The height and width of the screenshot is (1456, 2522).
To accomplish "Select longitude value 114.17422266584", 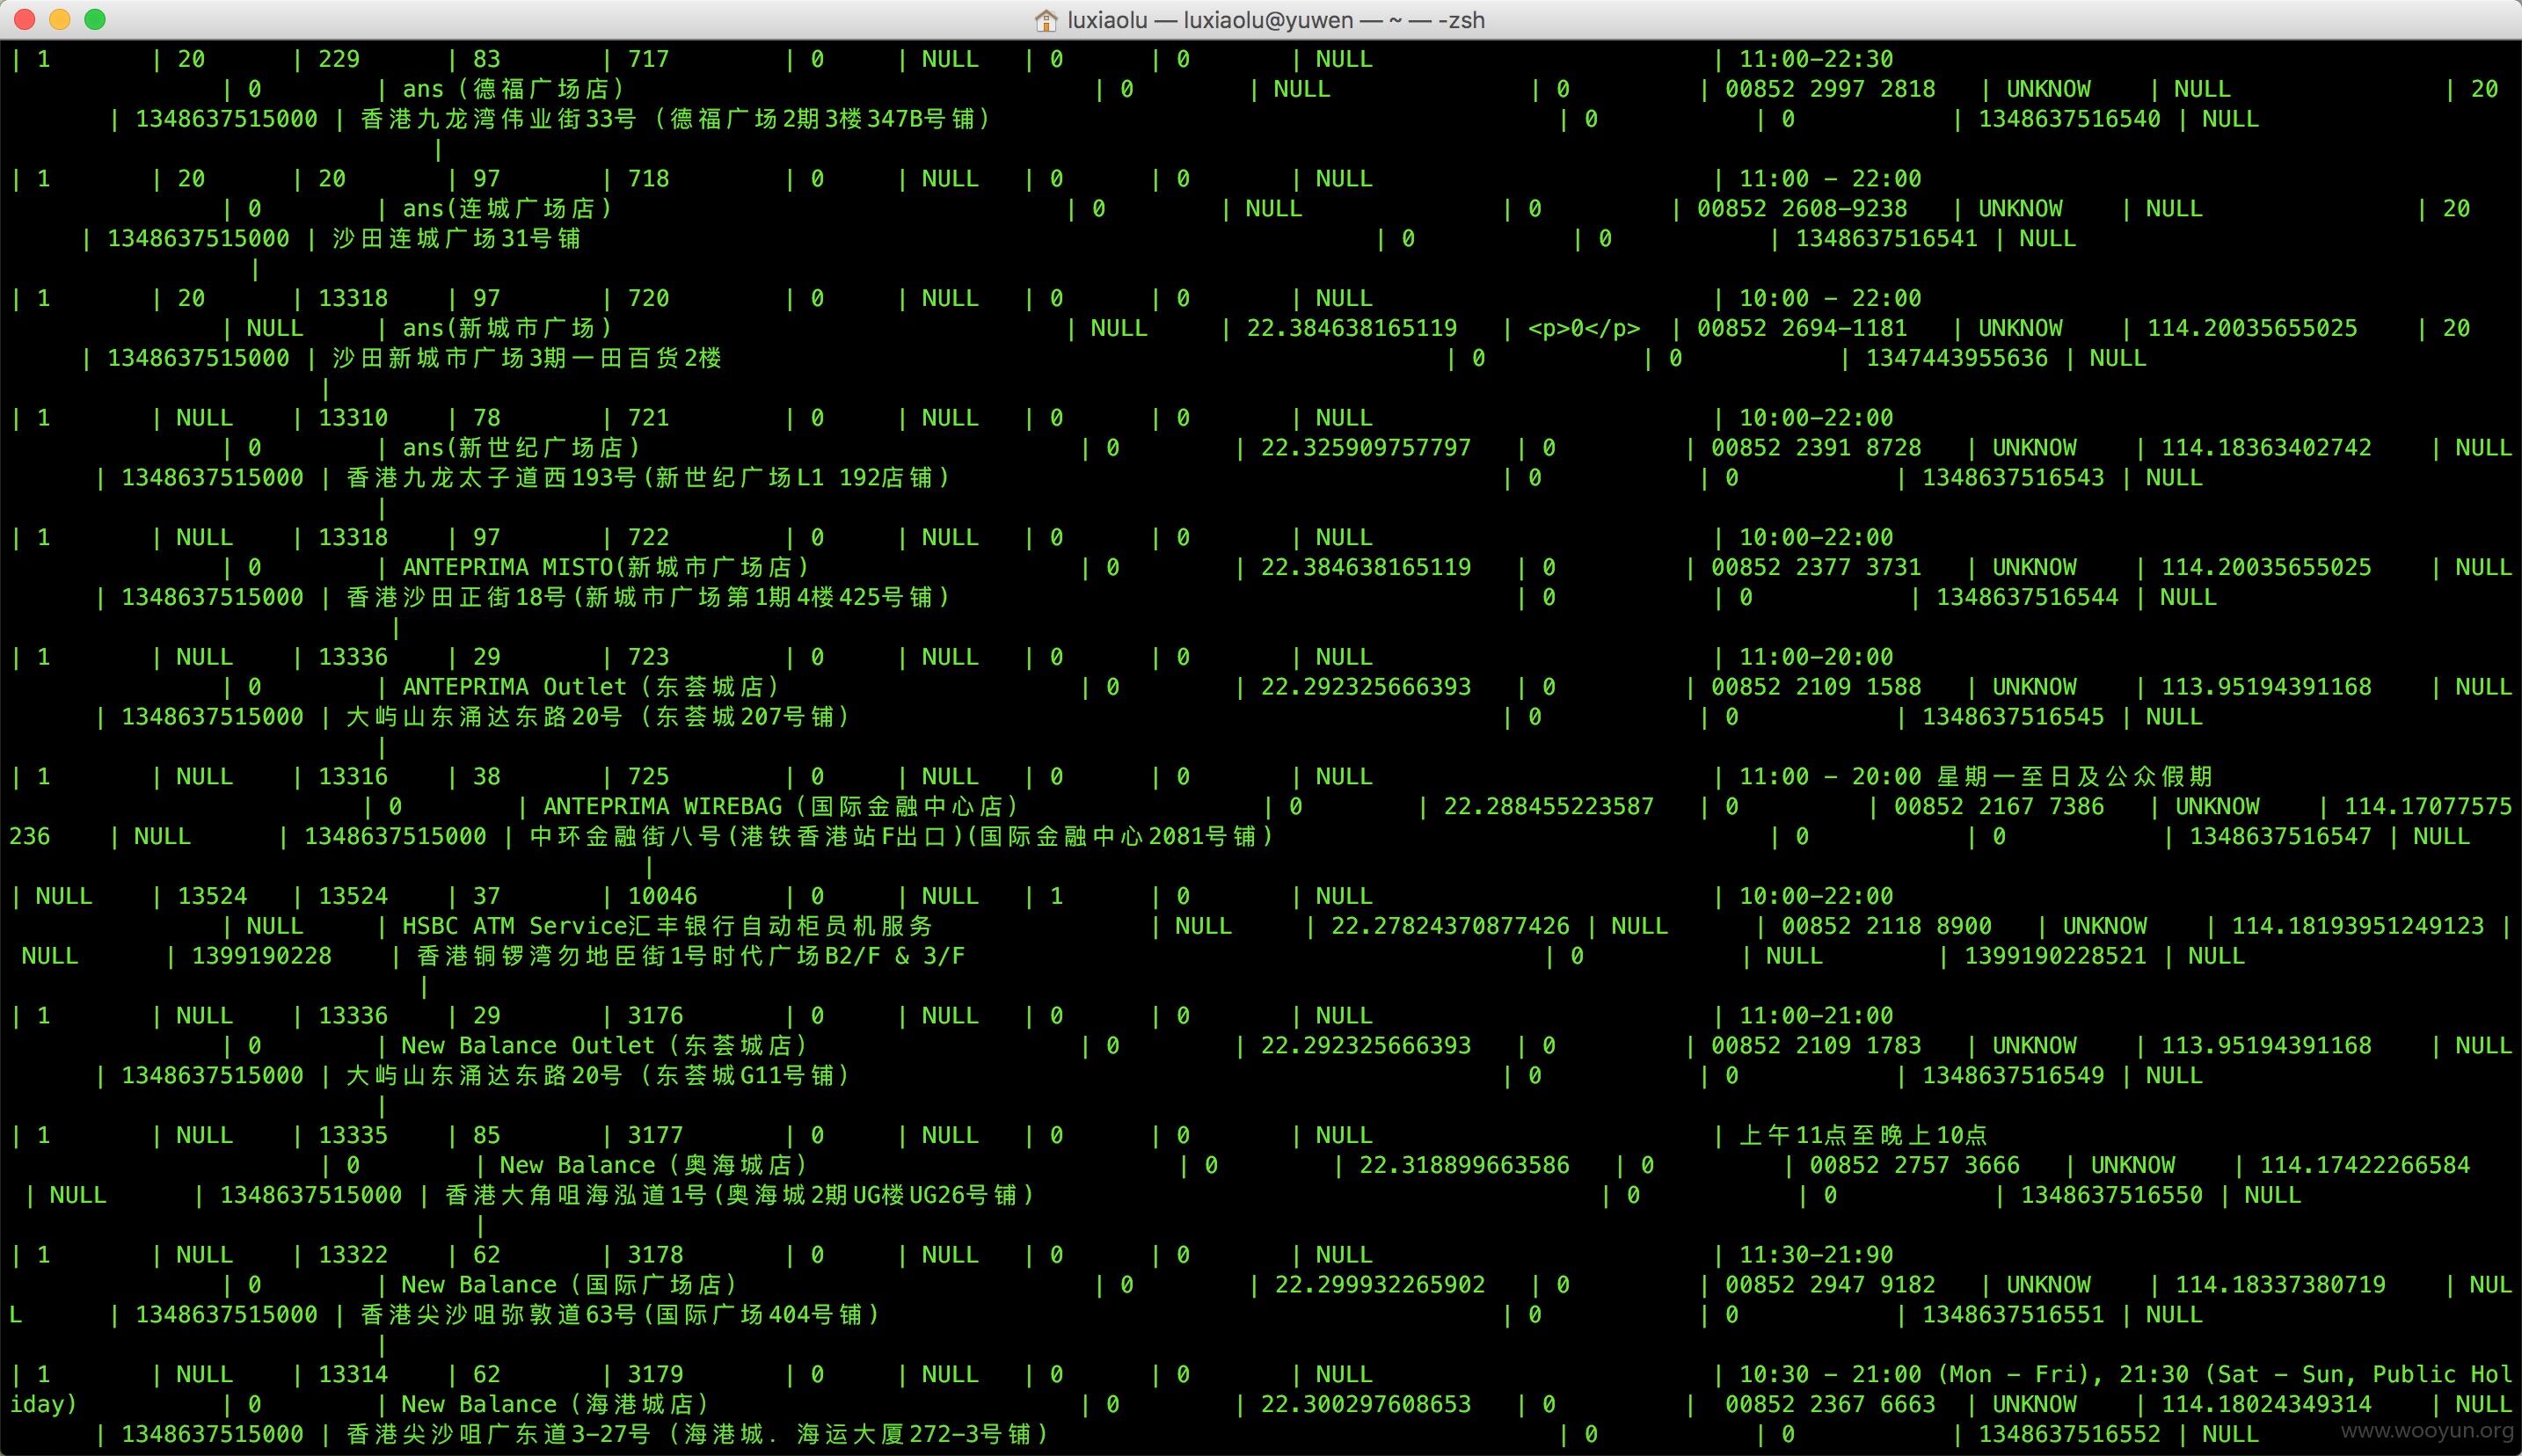I will click(2365, 1166).
